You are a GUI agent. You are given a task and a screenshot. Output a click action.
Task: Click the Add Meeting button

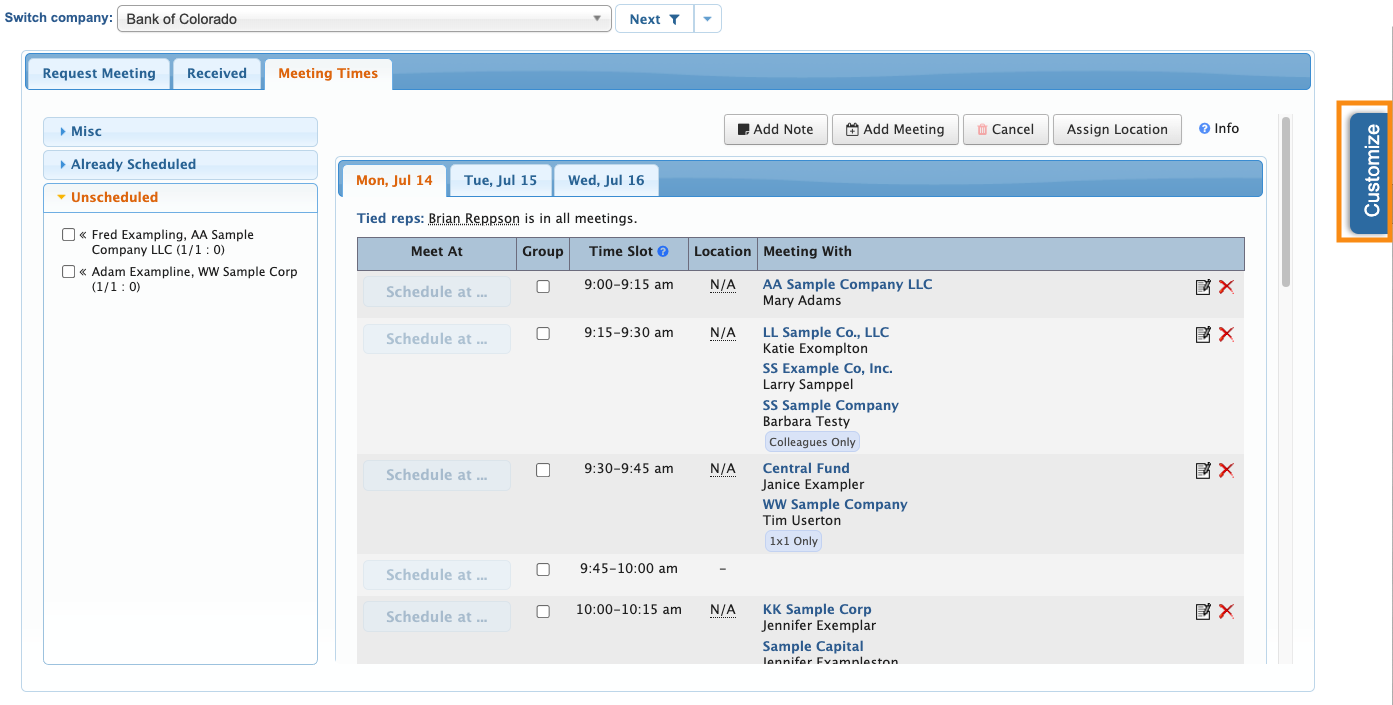(895, 129)
